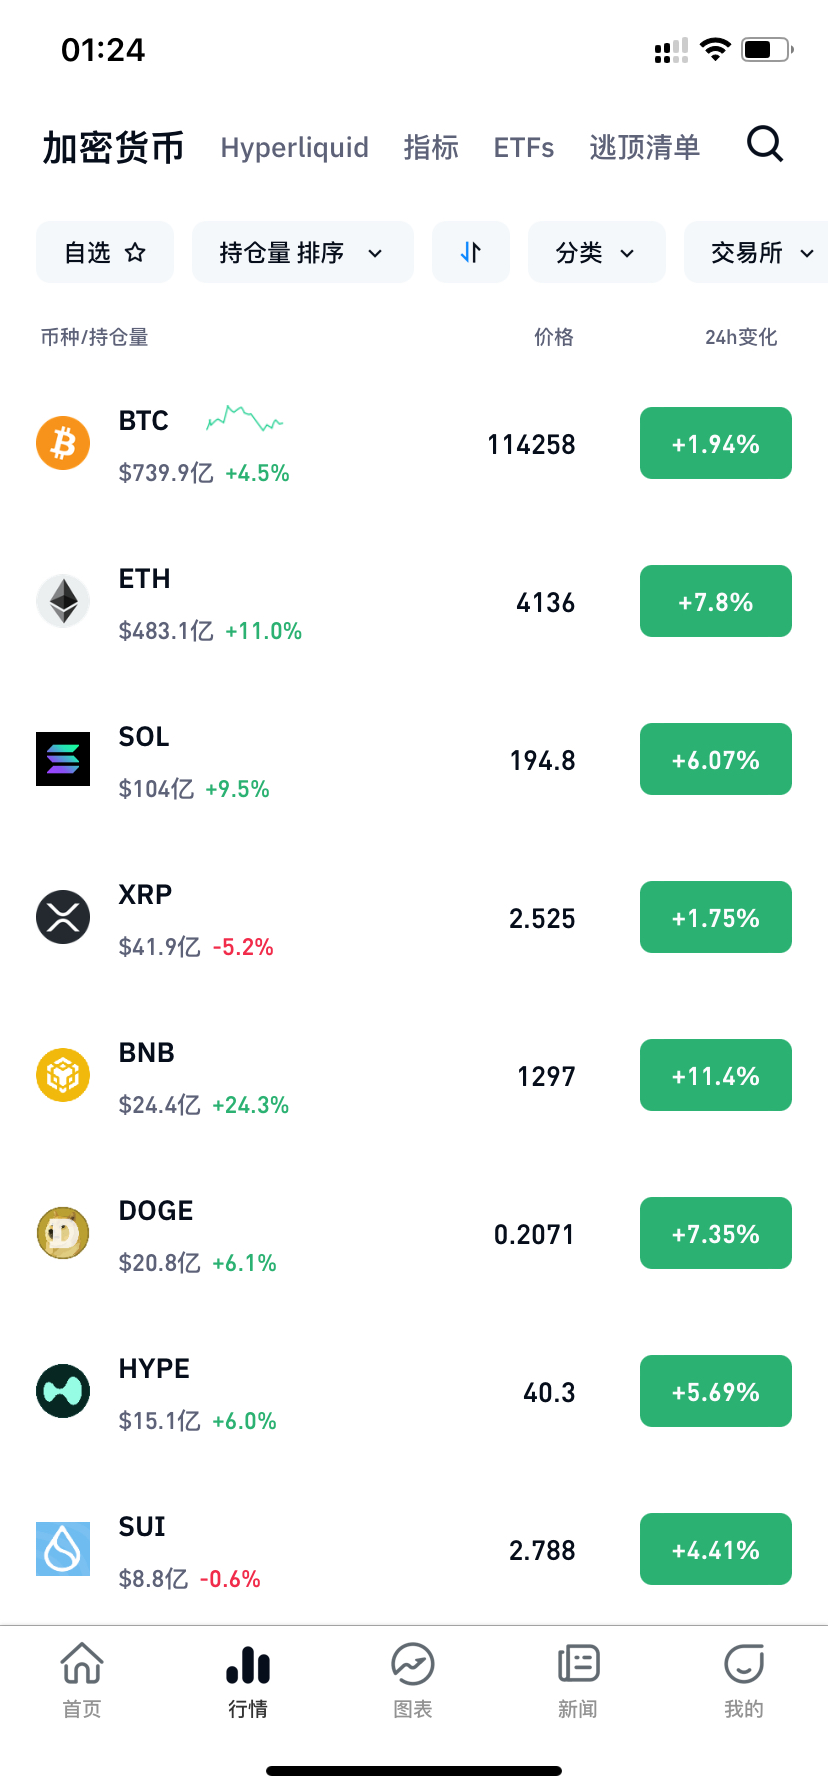Switch to the ETFs tab
Image resolution: width=828 pixels, height=1792 pixels.
[x=524, y=148]
